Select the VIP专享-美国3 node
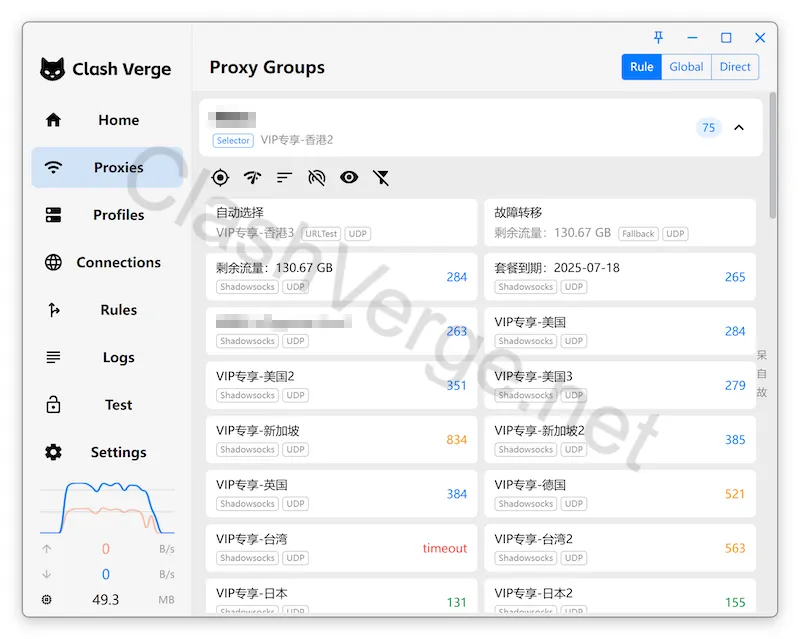Viewport: 800px width, 639px height. coord(620,385)
